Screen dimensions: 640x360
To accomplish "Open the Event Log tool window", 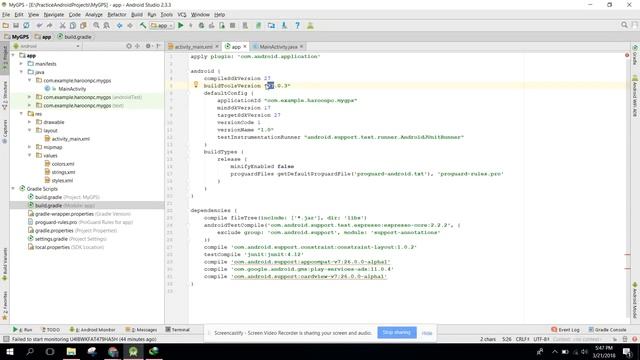I will [x=565, y=329].
